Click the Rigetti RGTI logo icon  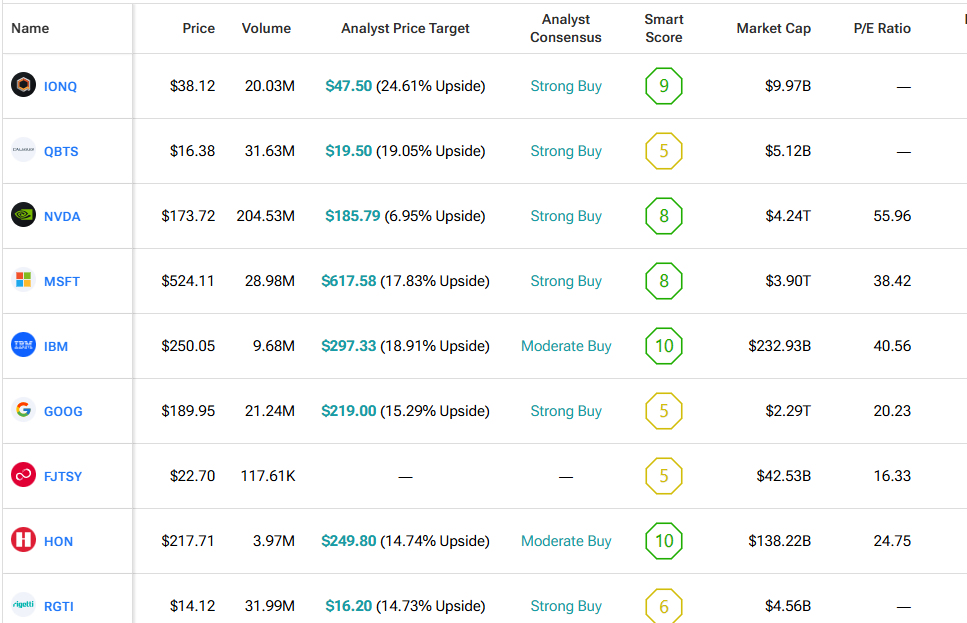click(23, 605)
